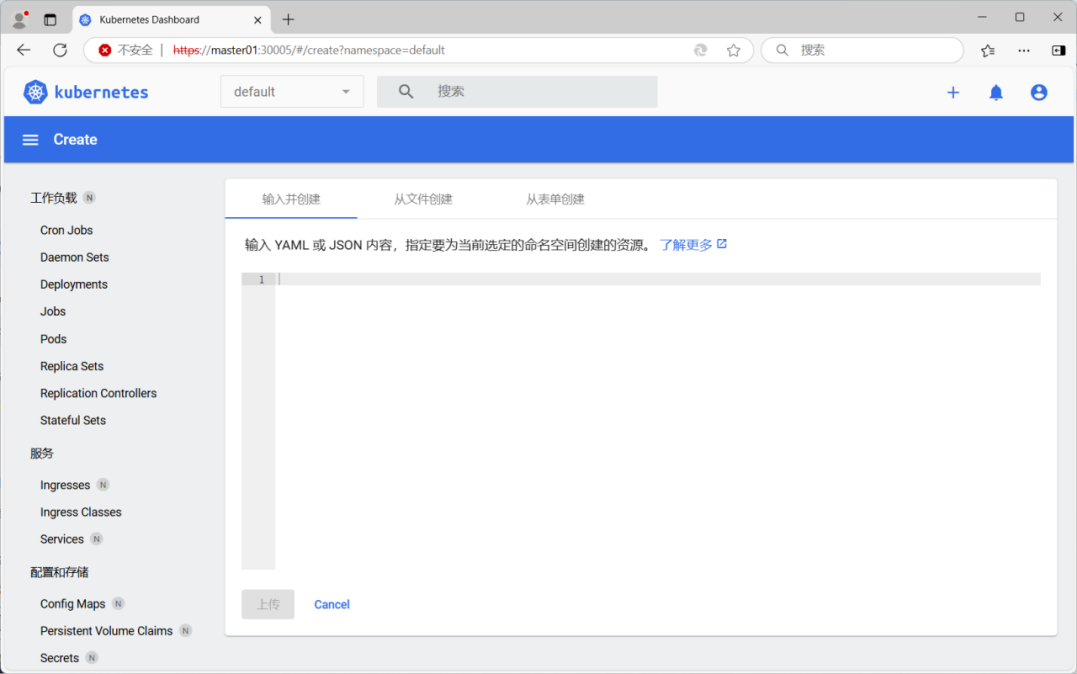
Task: Open a new browser tab
Action: pos(288,19)
